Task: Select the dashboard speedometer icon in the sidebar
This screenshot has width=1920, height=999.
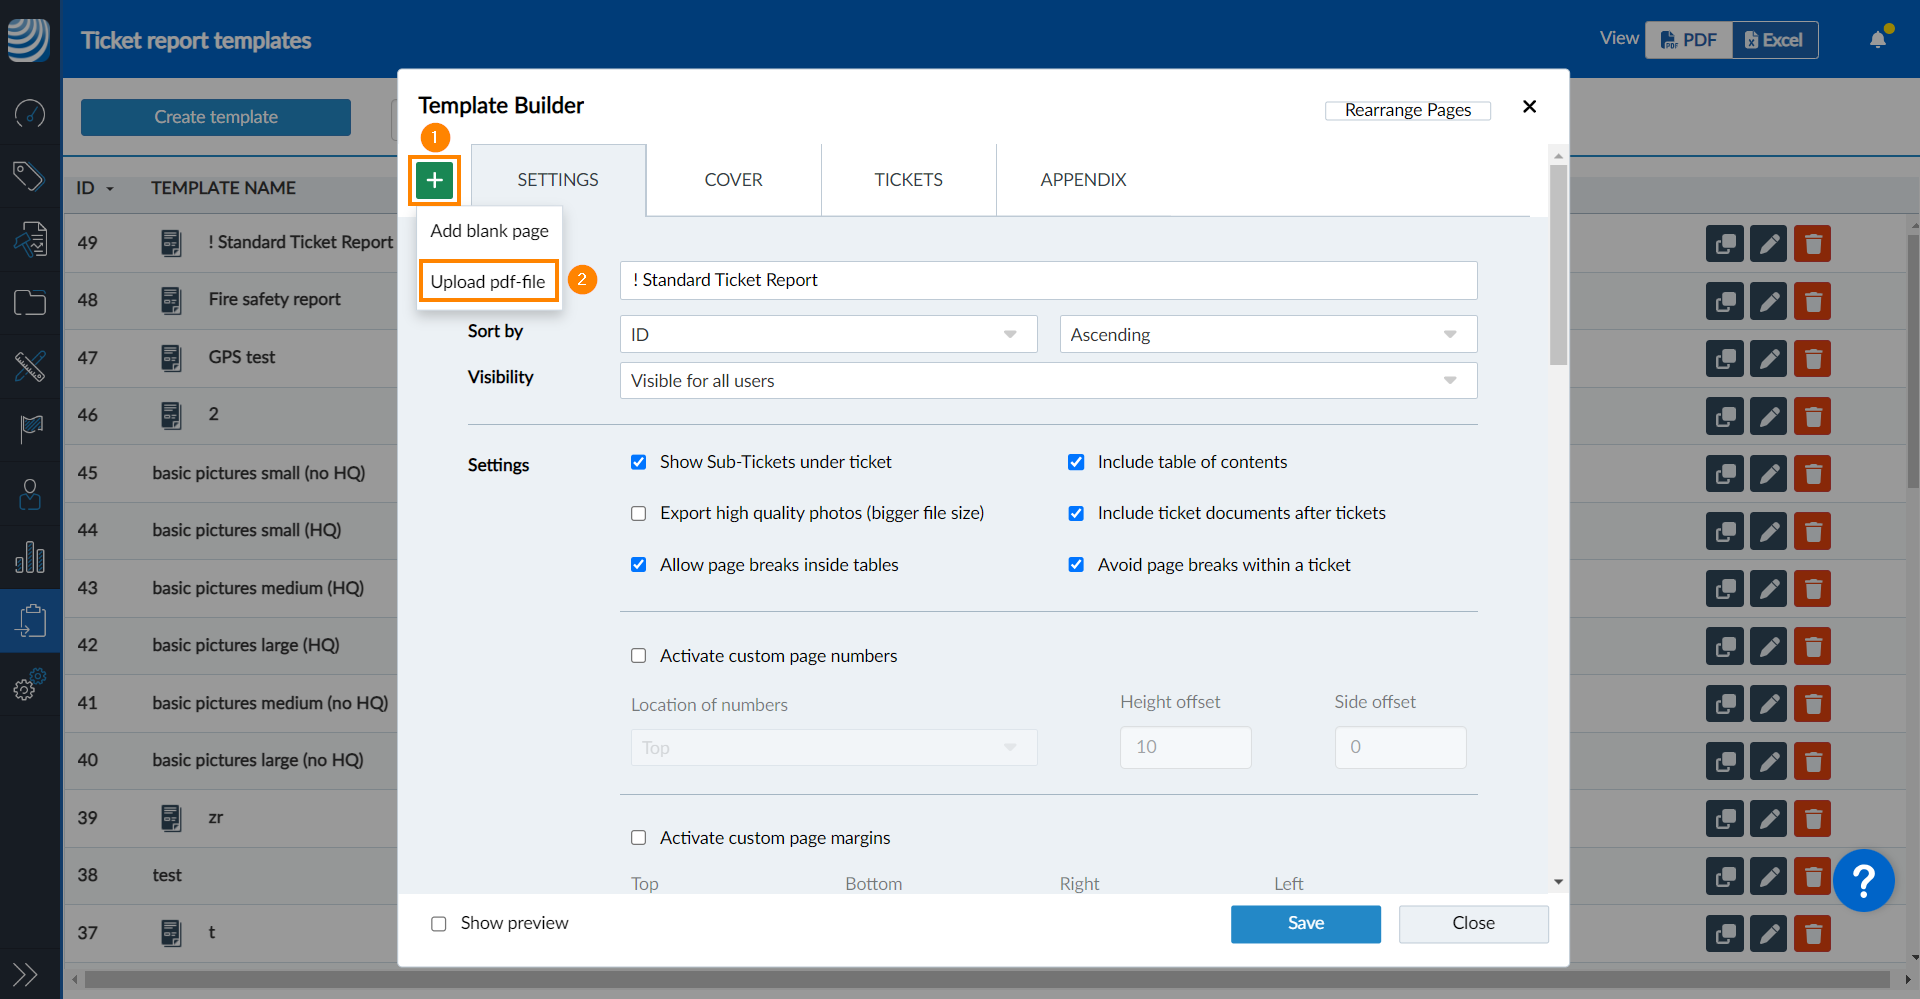Action: (x=30, y=114)
